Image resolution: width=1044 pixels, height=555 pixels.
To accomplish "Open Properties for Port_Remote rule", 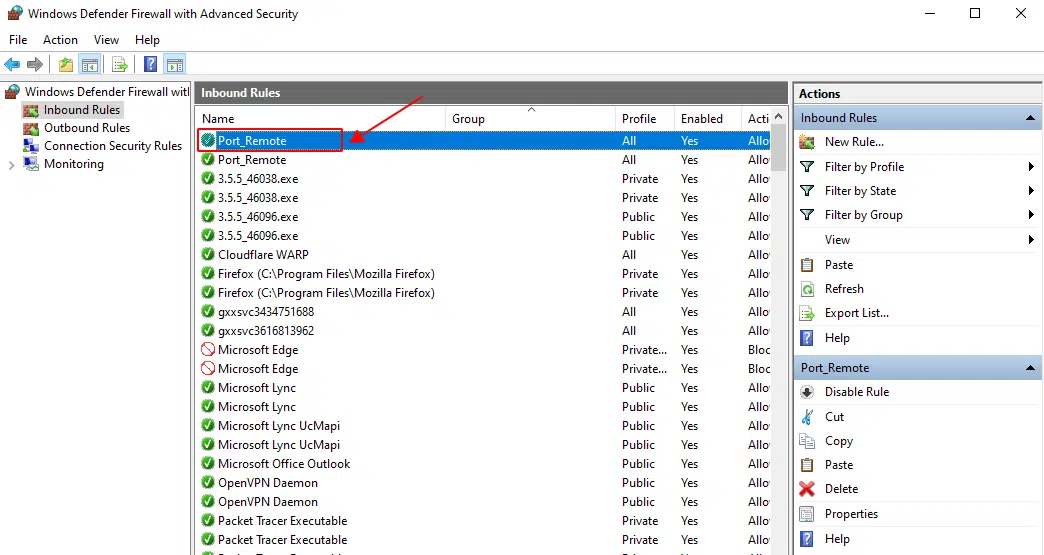I will click(x=851, y=514).
